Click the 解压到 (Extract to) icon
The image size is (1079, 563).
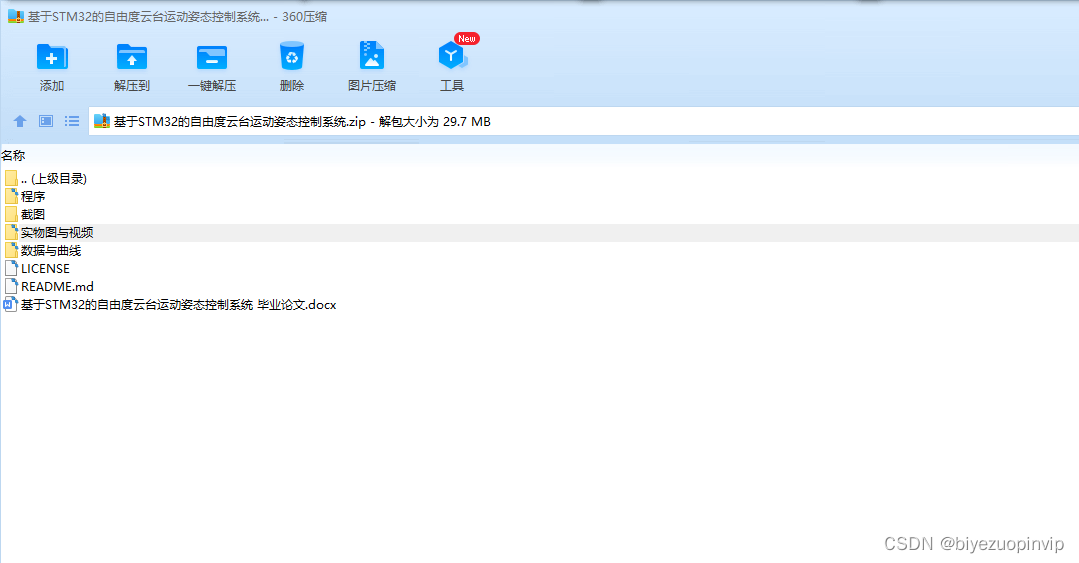(131, 58)
